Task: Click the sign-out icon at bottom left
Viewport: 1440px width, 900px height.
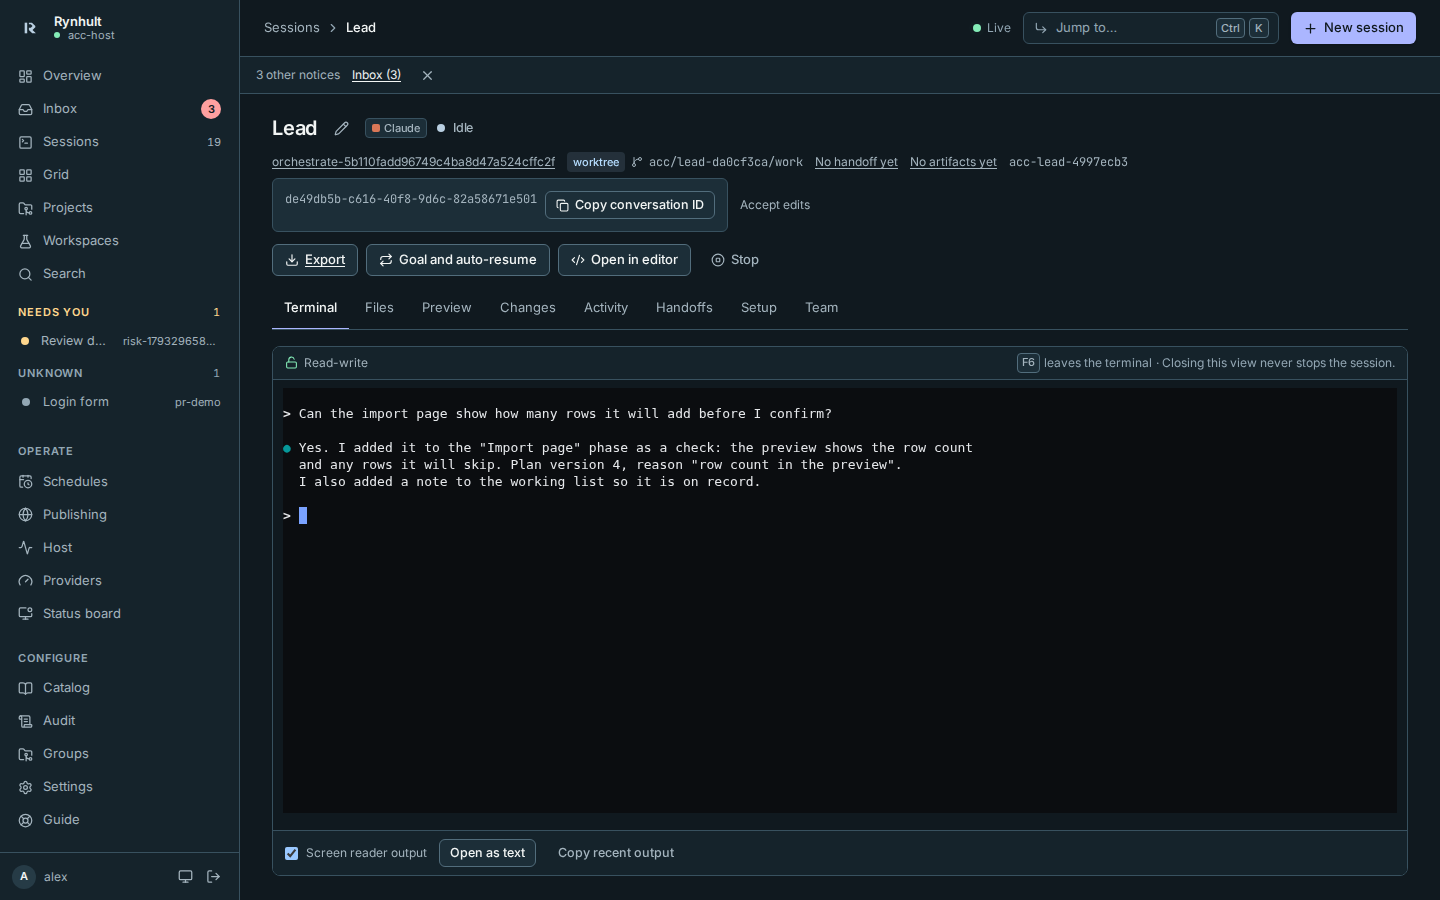Action: coord(213,877)
